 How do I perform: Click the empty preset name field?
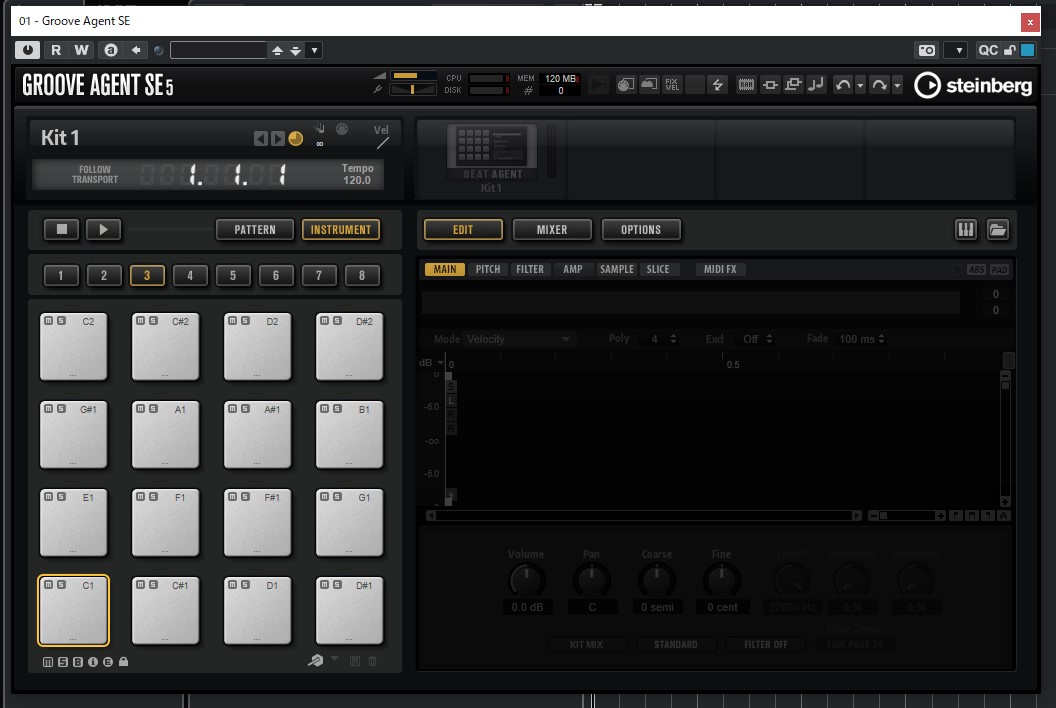218,51
